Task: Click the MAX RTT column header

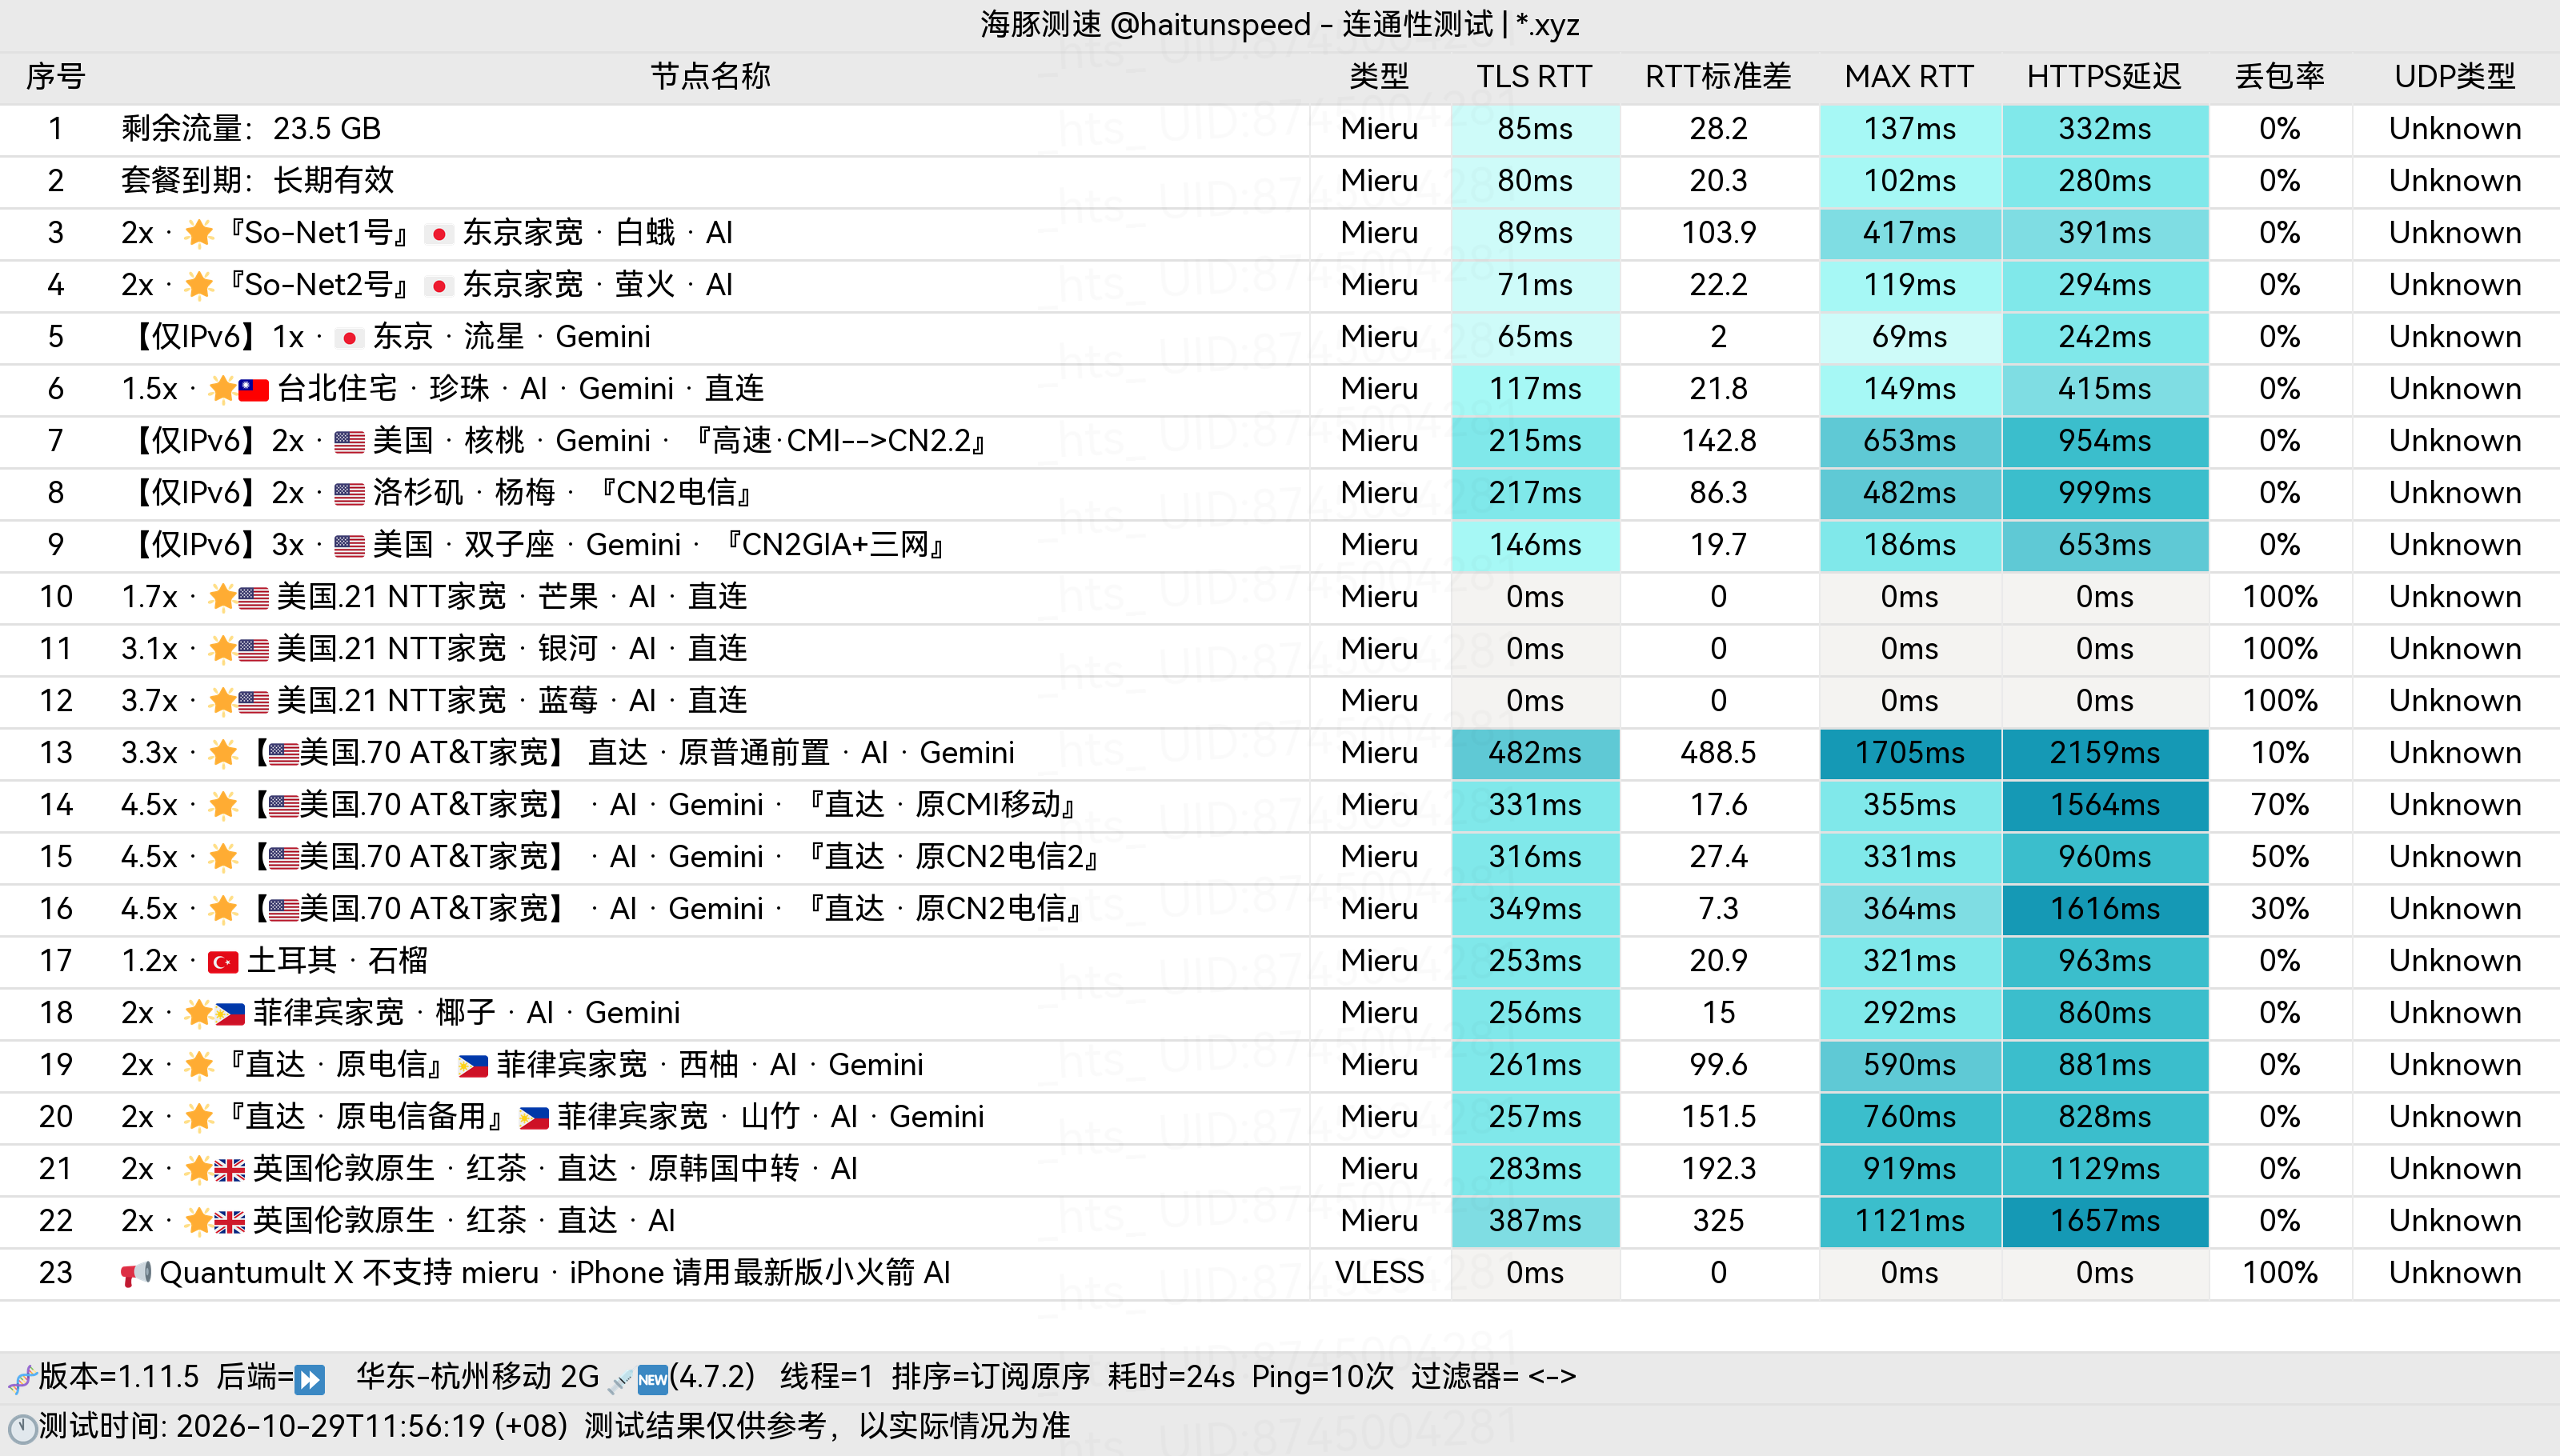Action: coord(1909,77)
